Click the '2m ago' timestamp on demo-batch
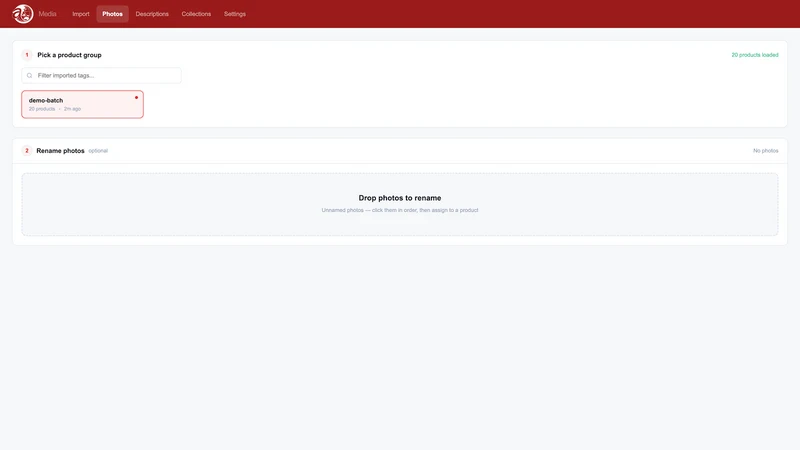Image resolution: width=800 pixels, height=450 pixels. pos(72,109)
